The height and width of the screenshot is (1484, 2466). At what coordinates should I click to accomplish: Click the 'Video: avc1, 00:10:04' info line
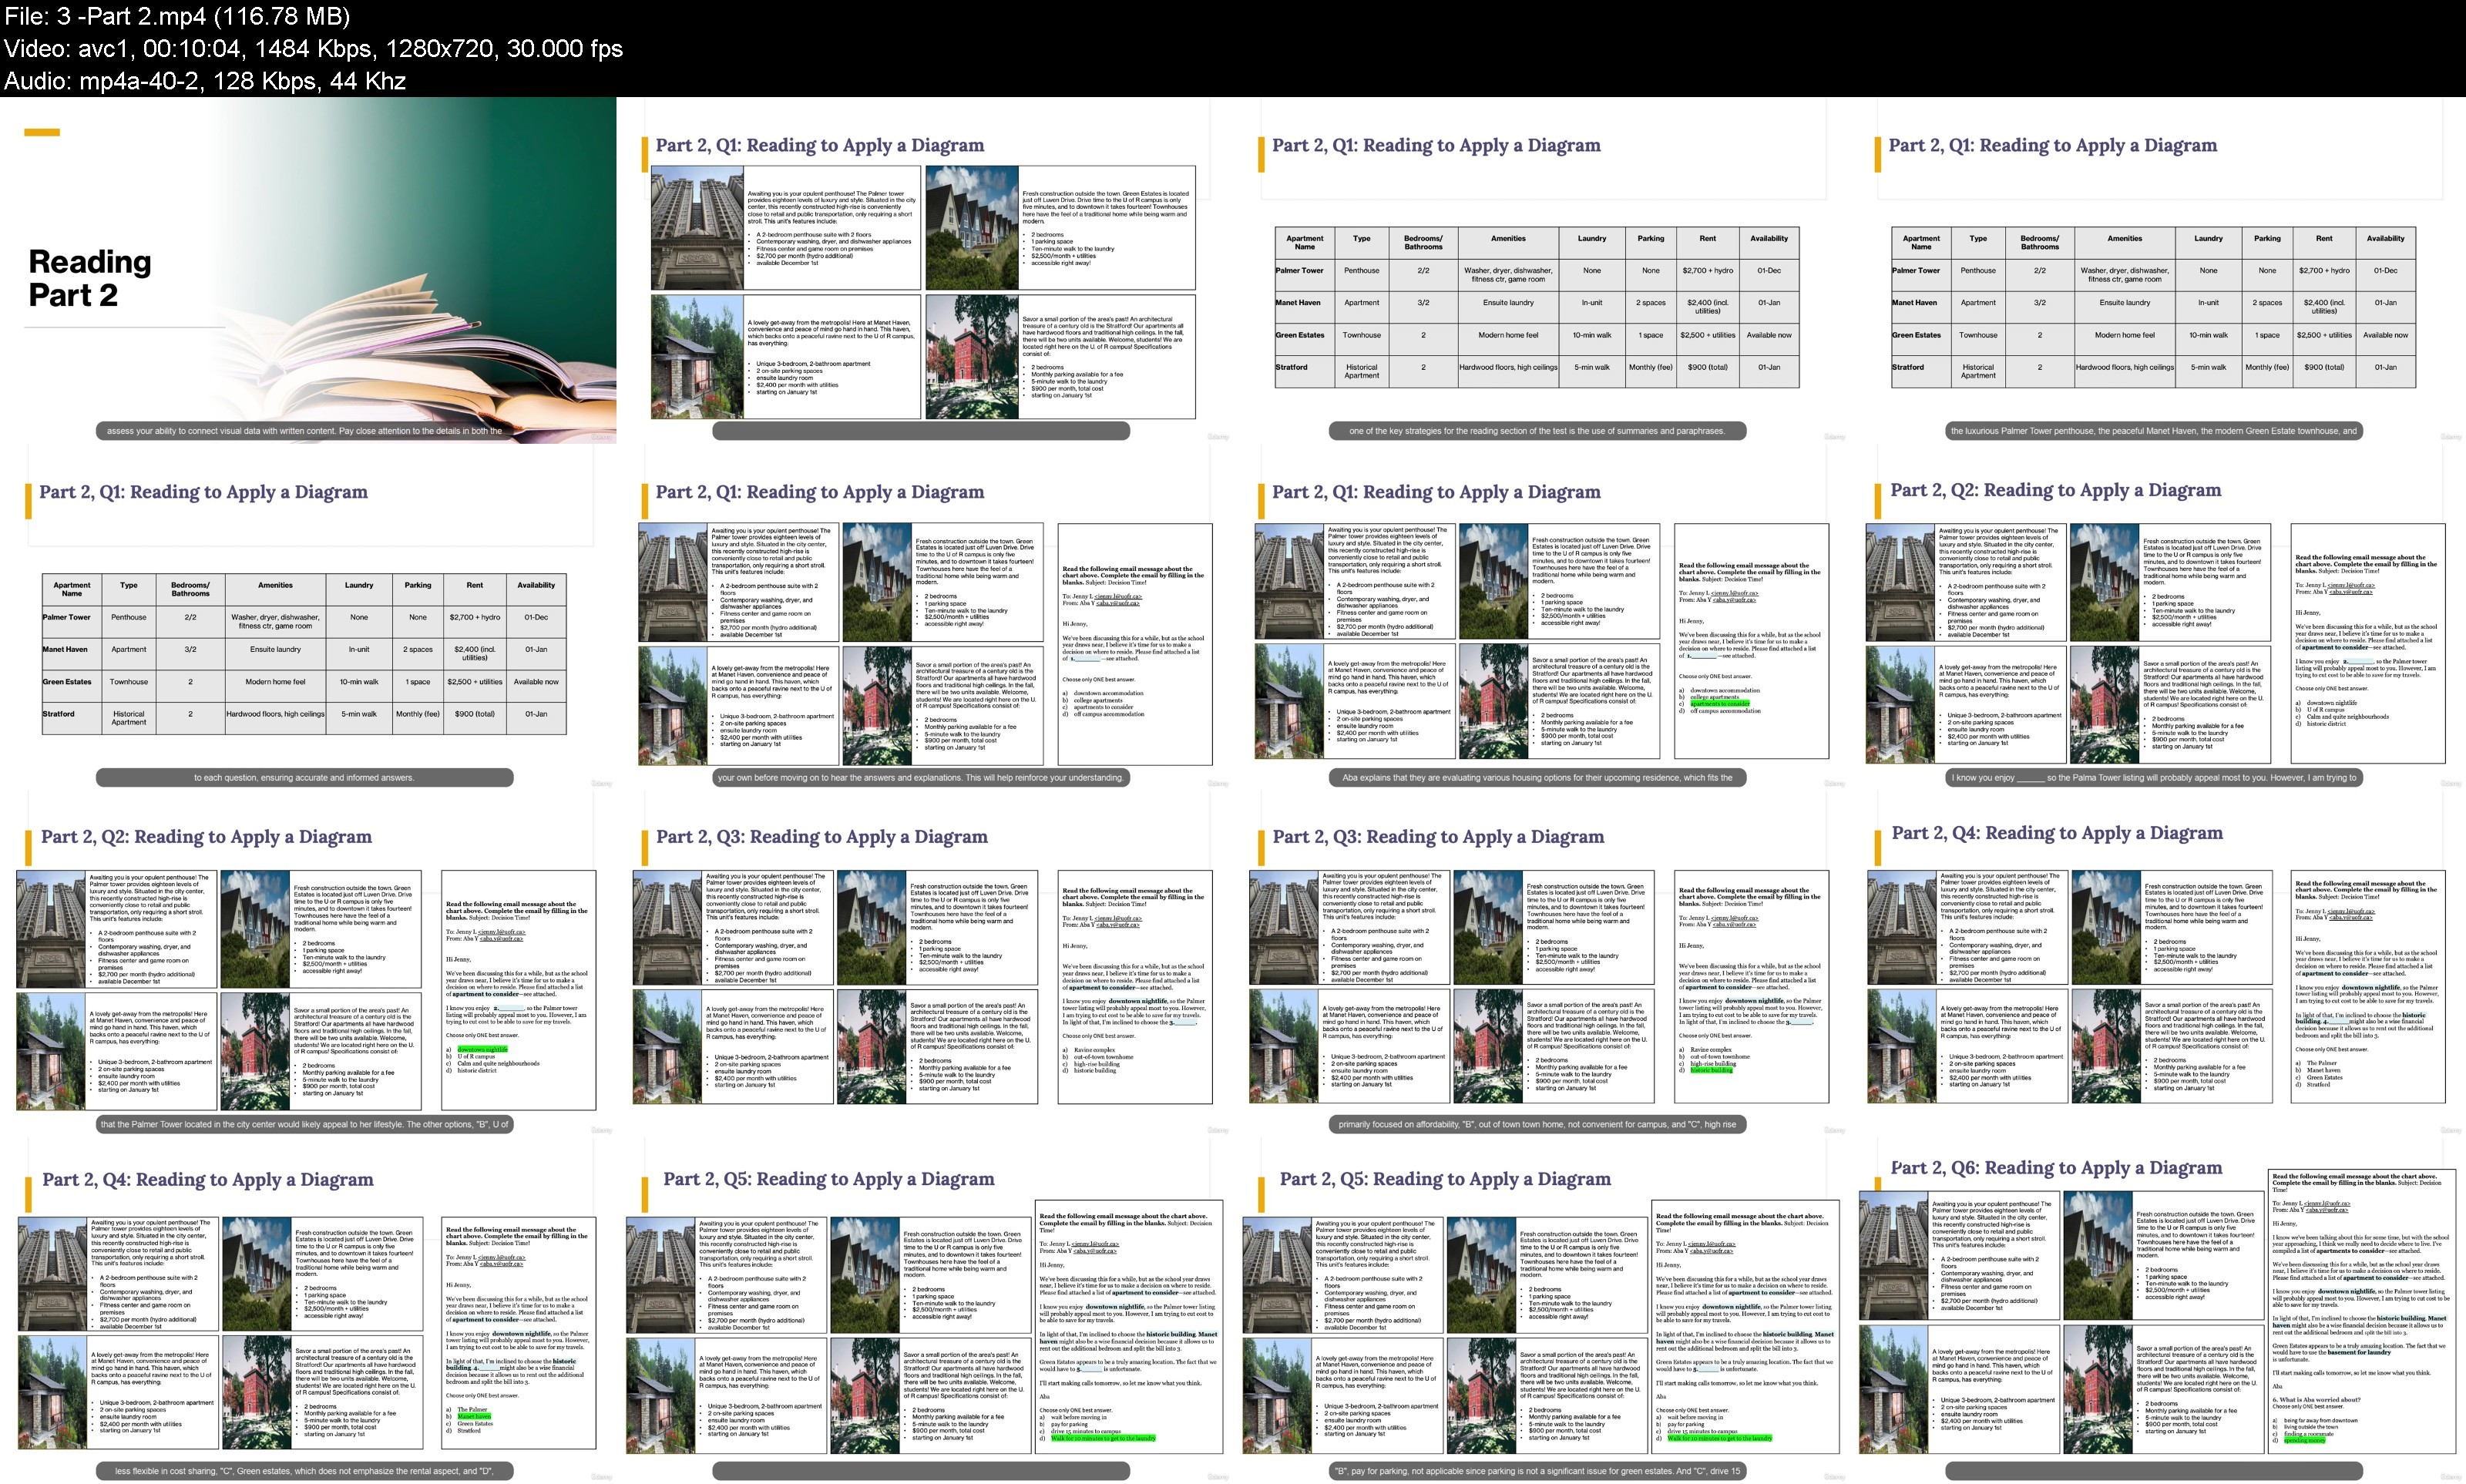point(313,48)
